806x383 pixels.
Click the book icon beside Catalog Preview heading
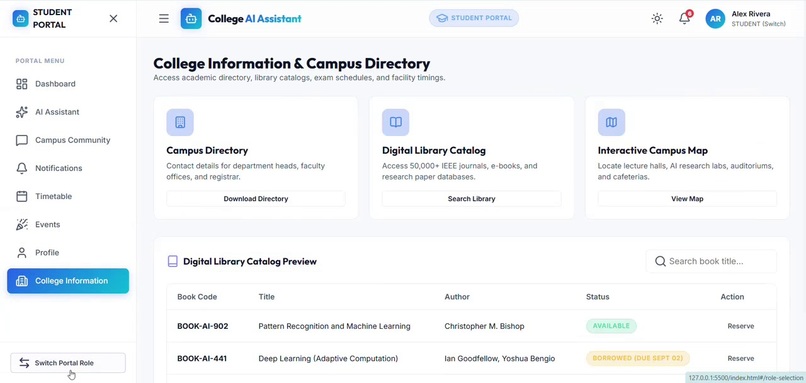(x=173, y=262)
